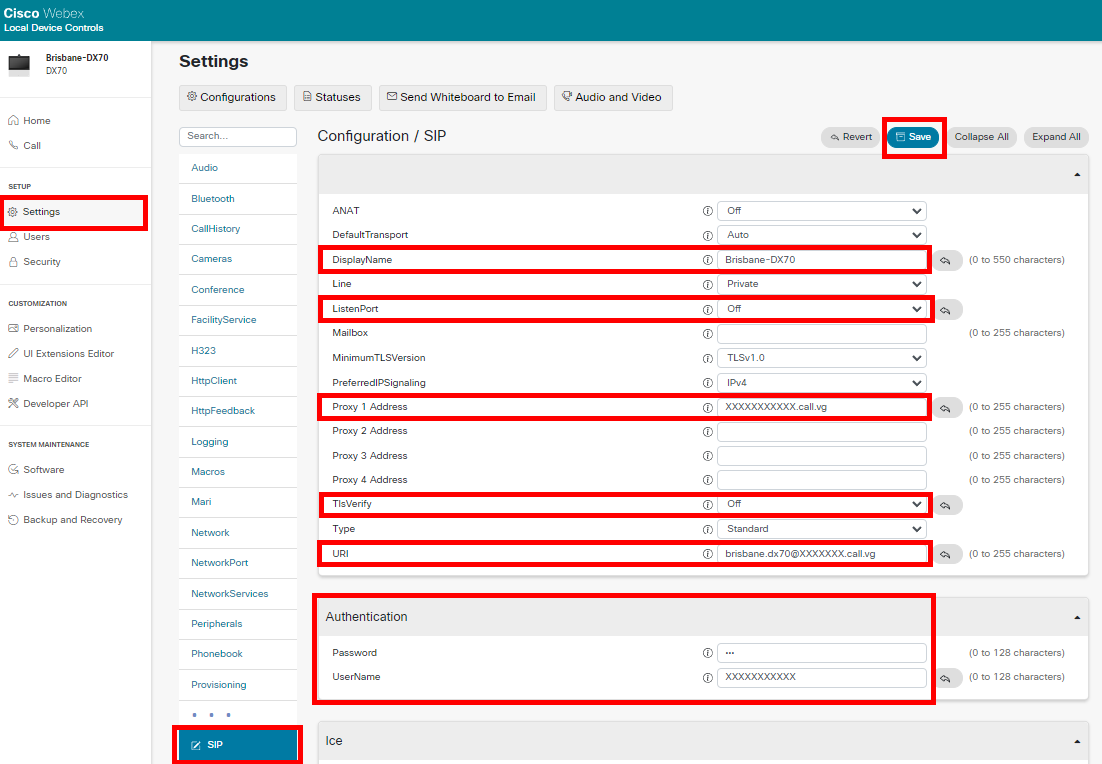Show info for Proxy 3 Address
This screenshot has height=764, width=1102.
tap(708, 456)
